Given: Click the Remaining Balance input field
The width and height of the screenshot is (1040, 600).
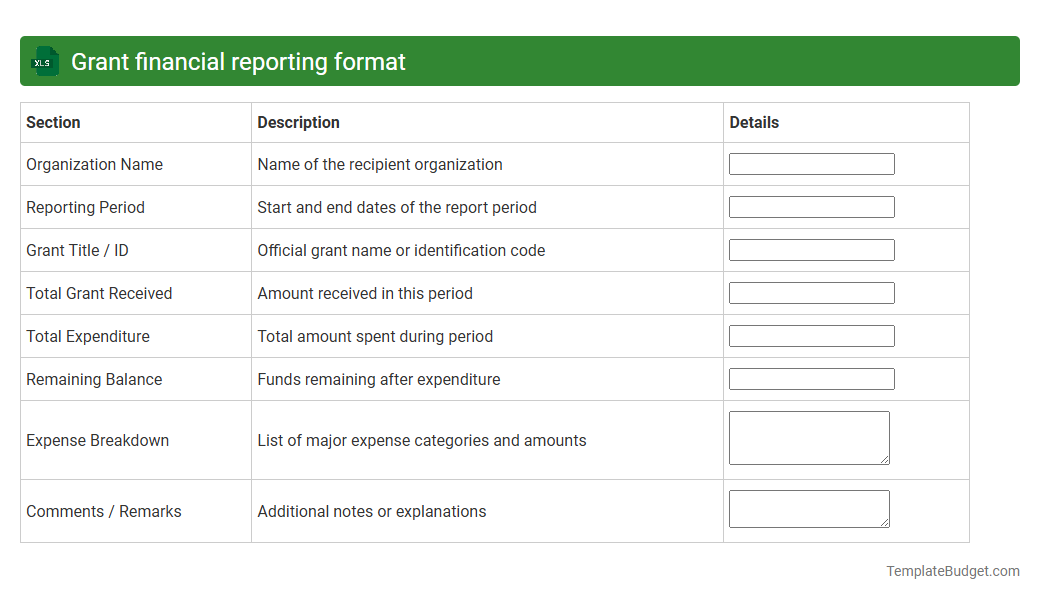Looking at the screenshot, I should (811, 378).
